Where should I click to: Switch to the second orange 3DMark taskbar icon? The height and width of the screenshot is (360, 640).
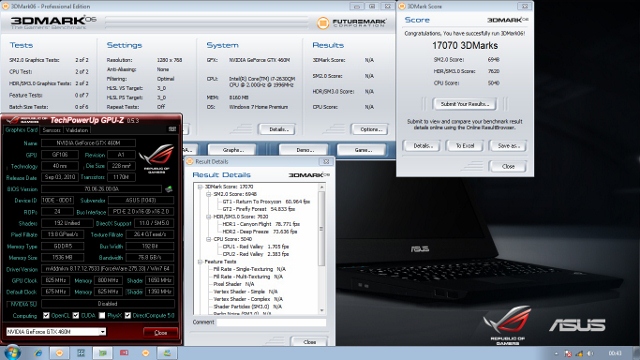tap(145, 353)
